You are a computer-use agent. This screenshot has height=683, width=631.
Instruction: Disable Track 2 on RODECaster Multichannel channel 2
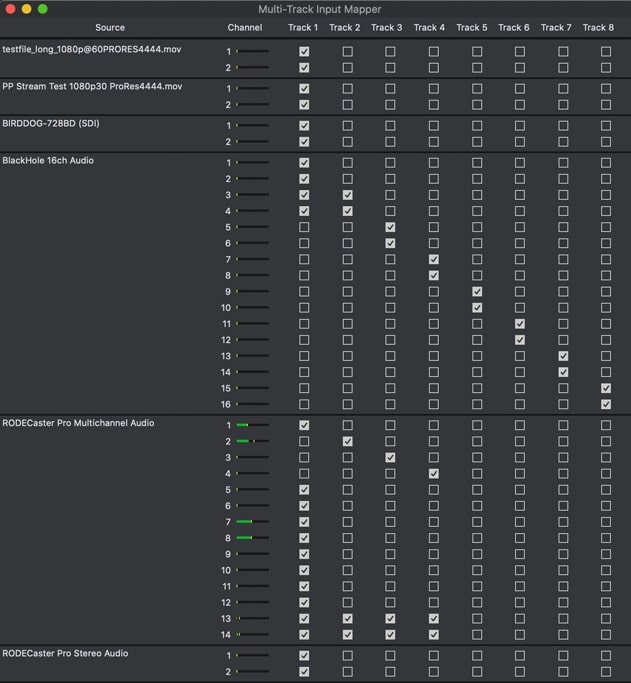pyautogui.click(x=347, y=441)
